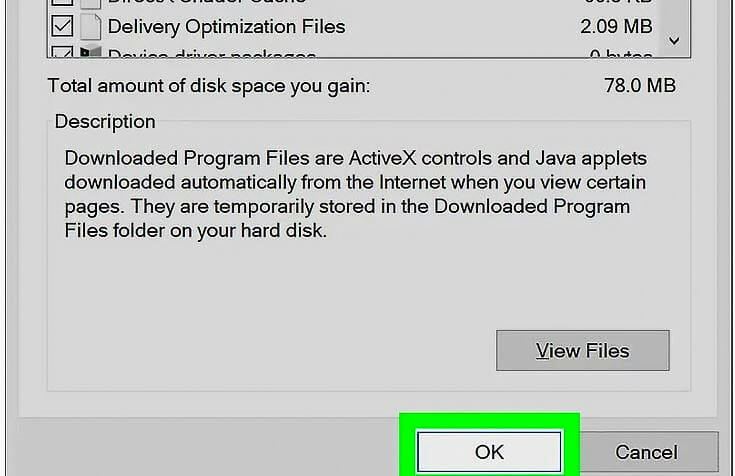Click the Device driver packages icon

(x=90, y=51)
